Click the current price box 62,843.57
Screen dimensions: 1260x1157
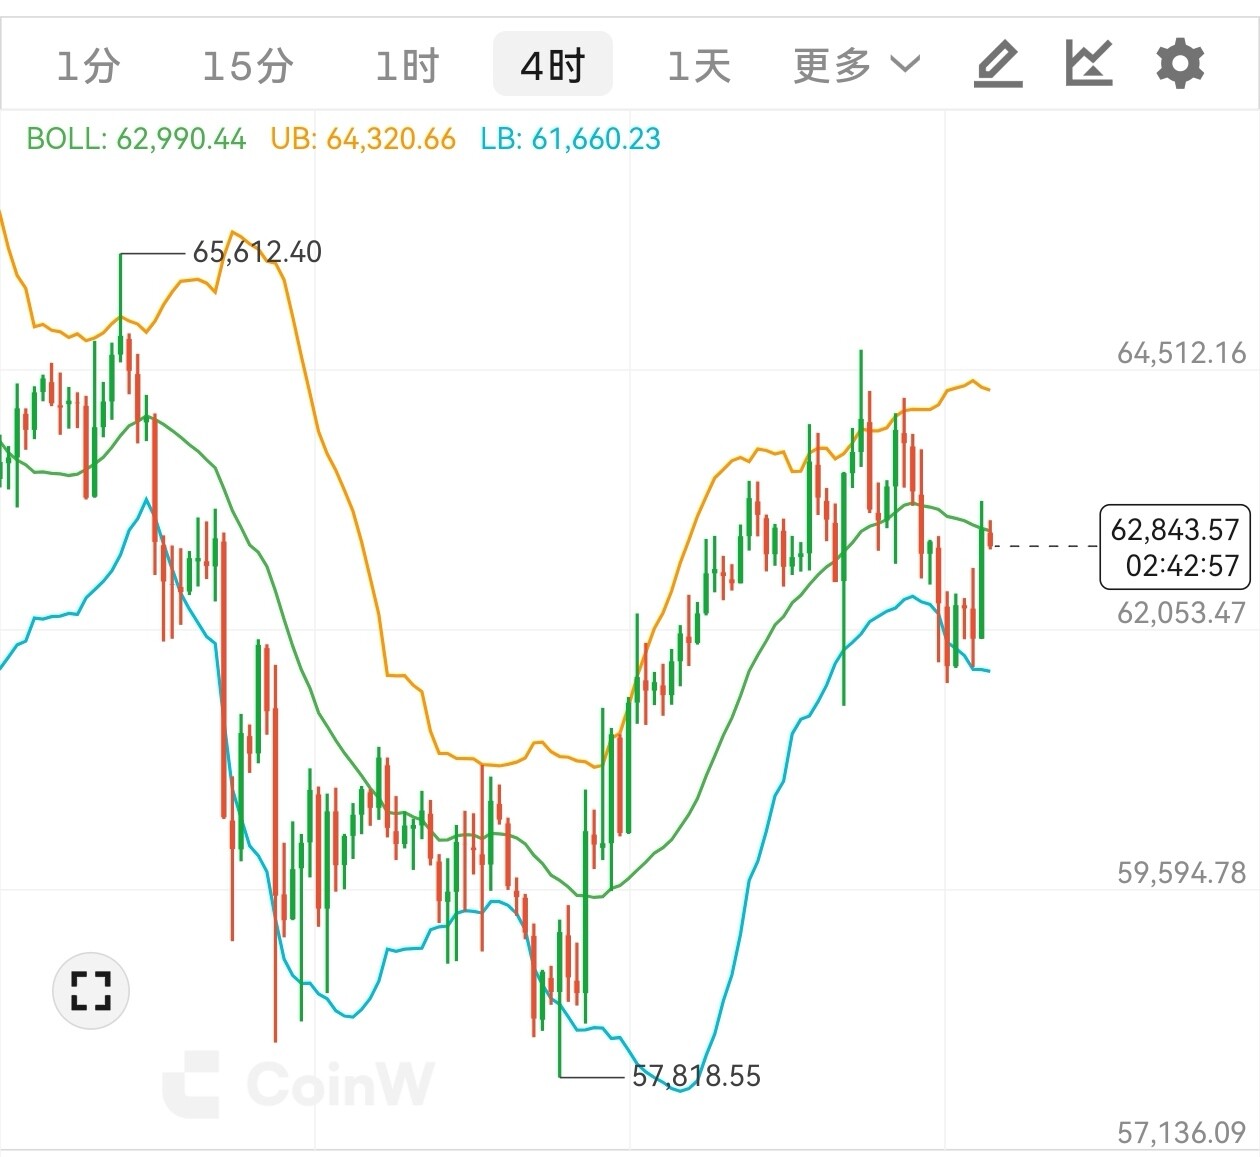pyautogui.click(x=1175, y=529)
